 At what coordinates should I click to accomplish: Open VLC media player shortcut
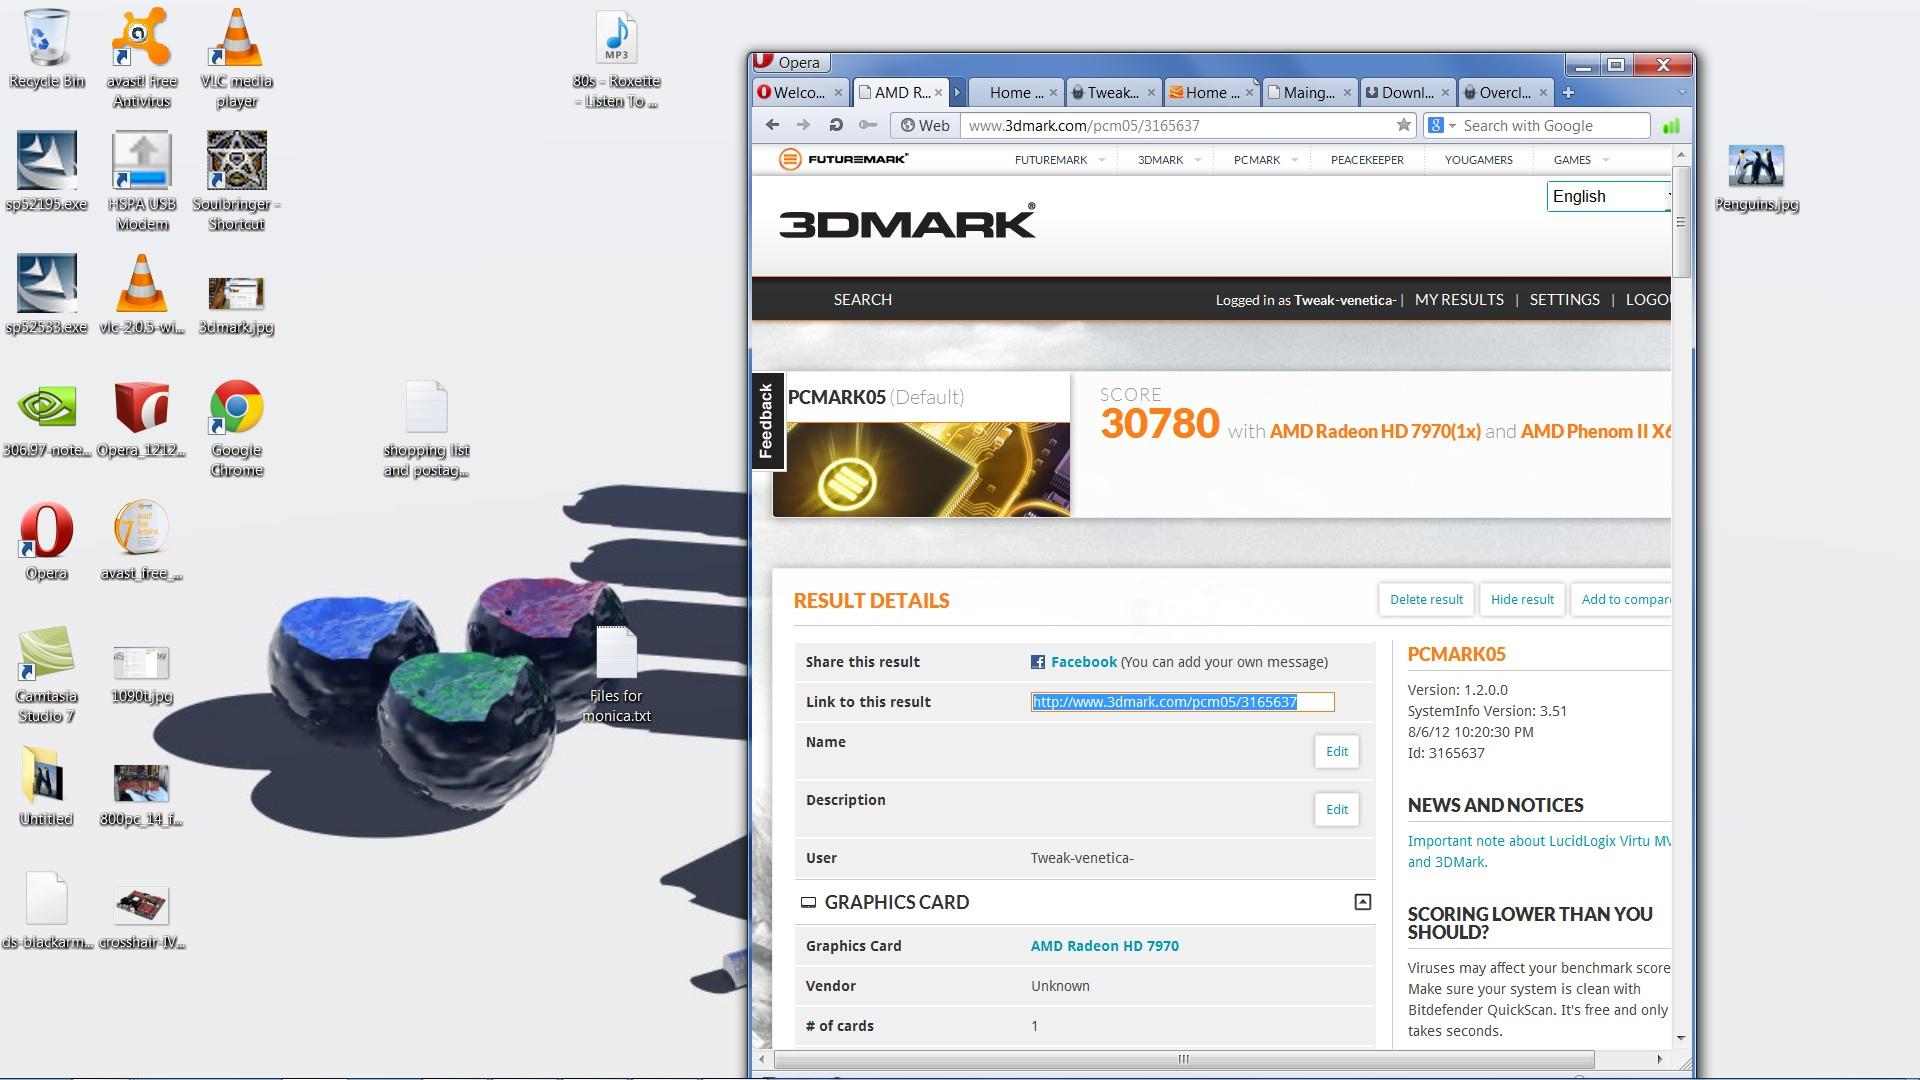[x=237, y=56]
